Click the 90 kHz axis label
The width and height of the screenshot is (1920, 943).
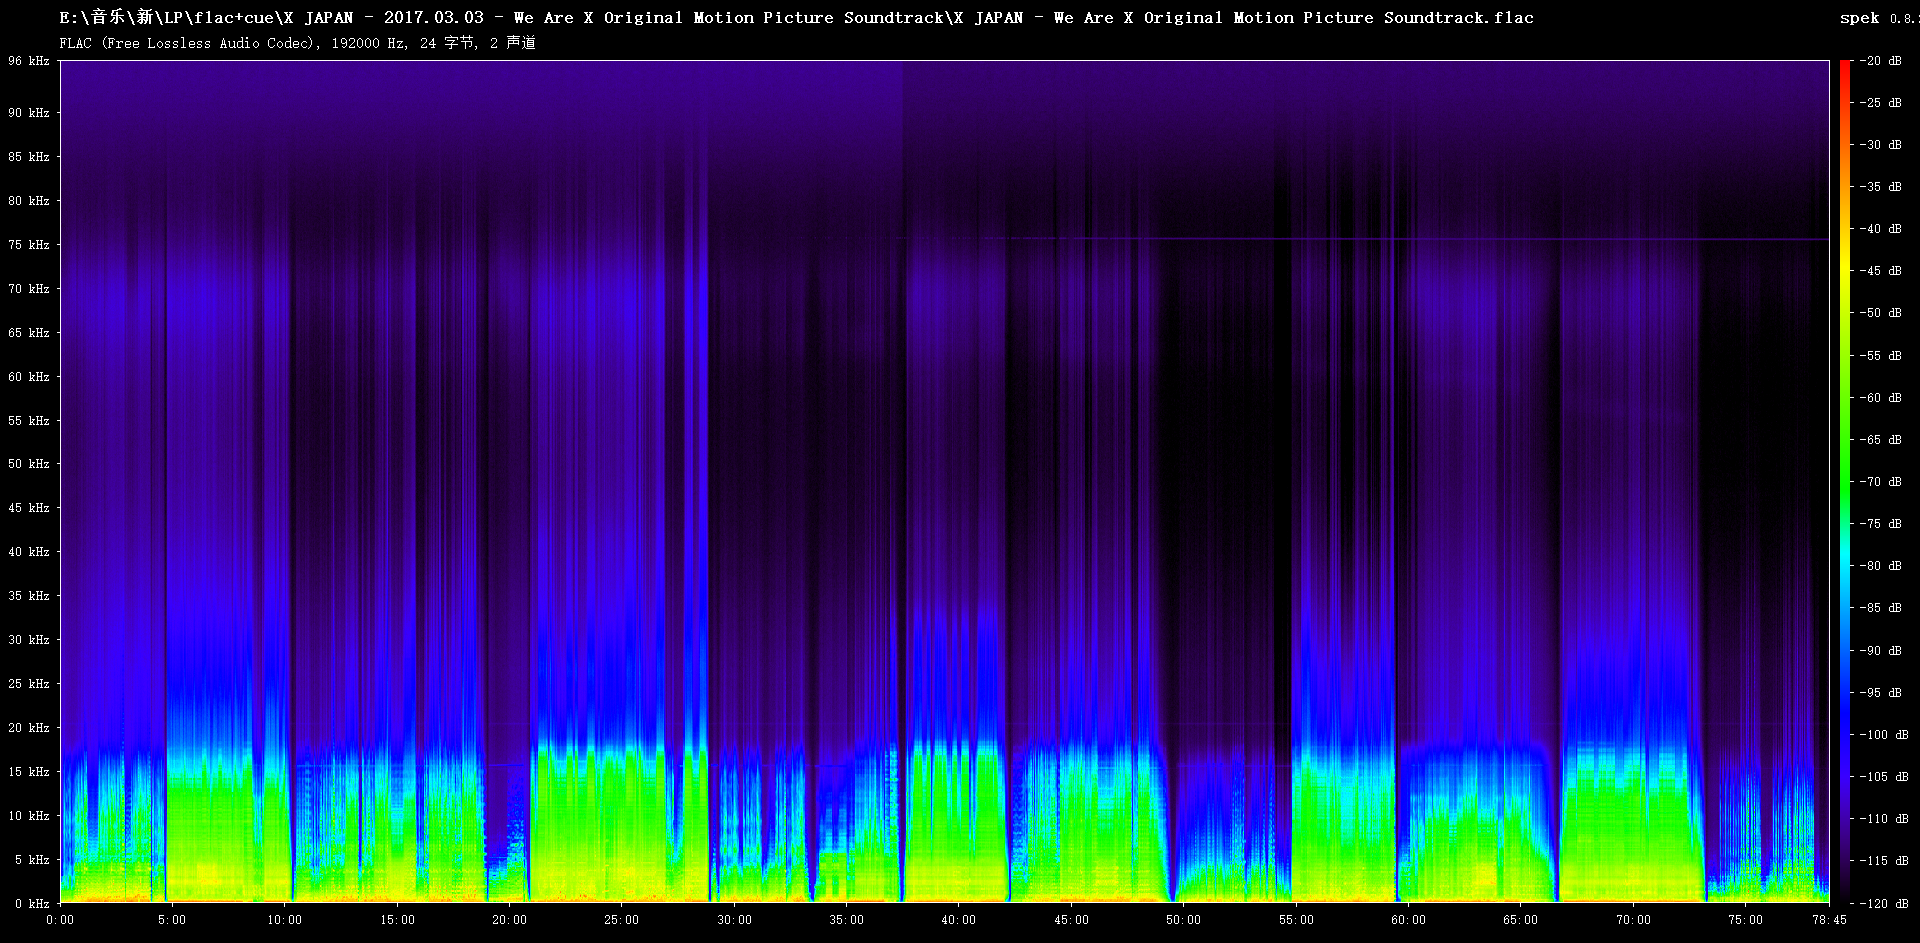pyautogui.click(x=29, y=113)
